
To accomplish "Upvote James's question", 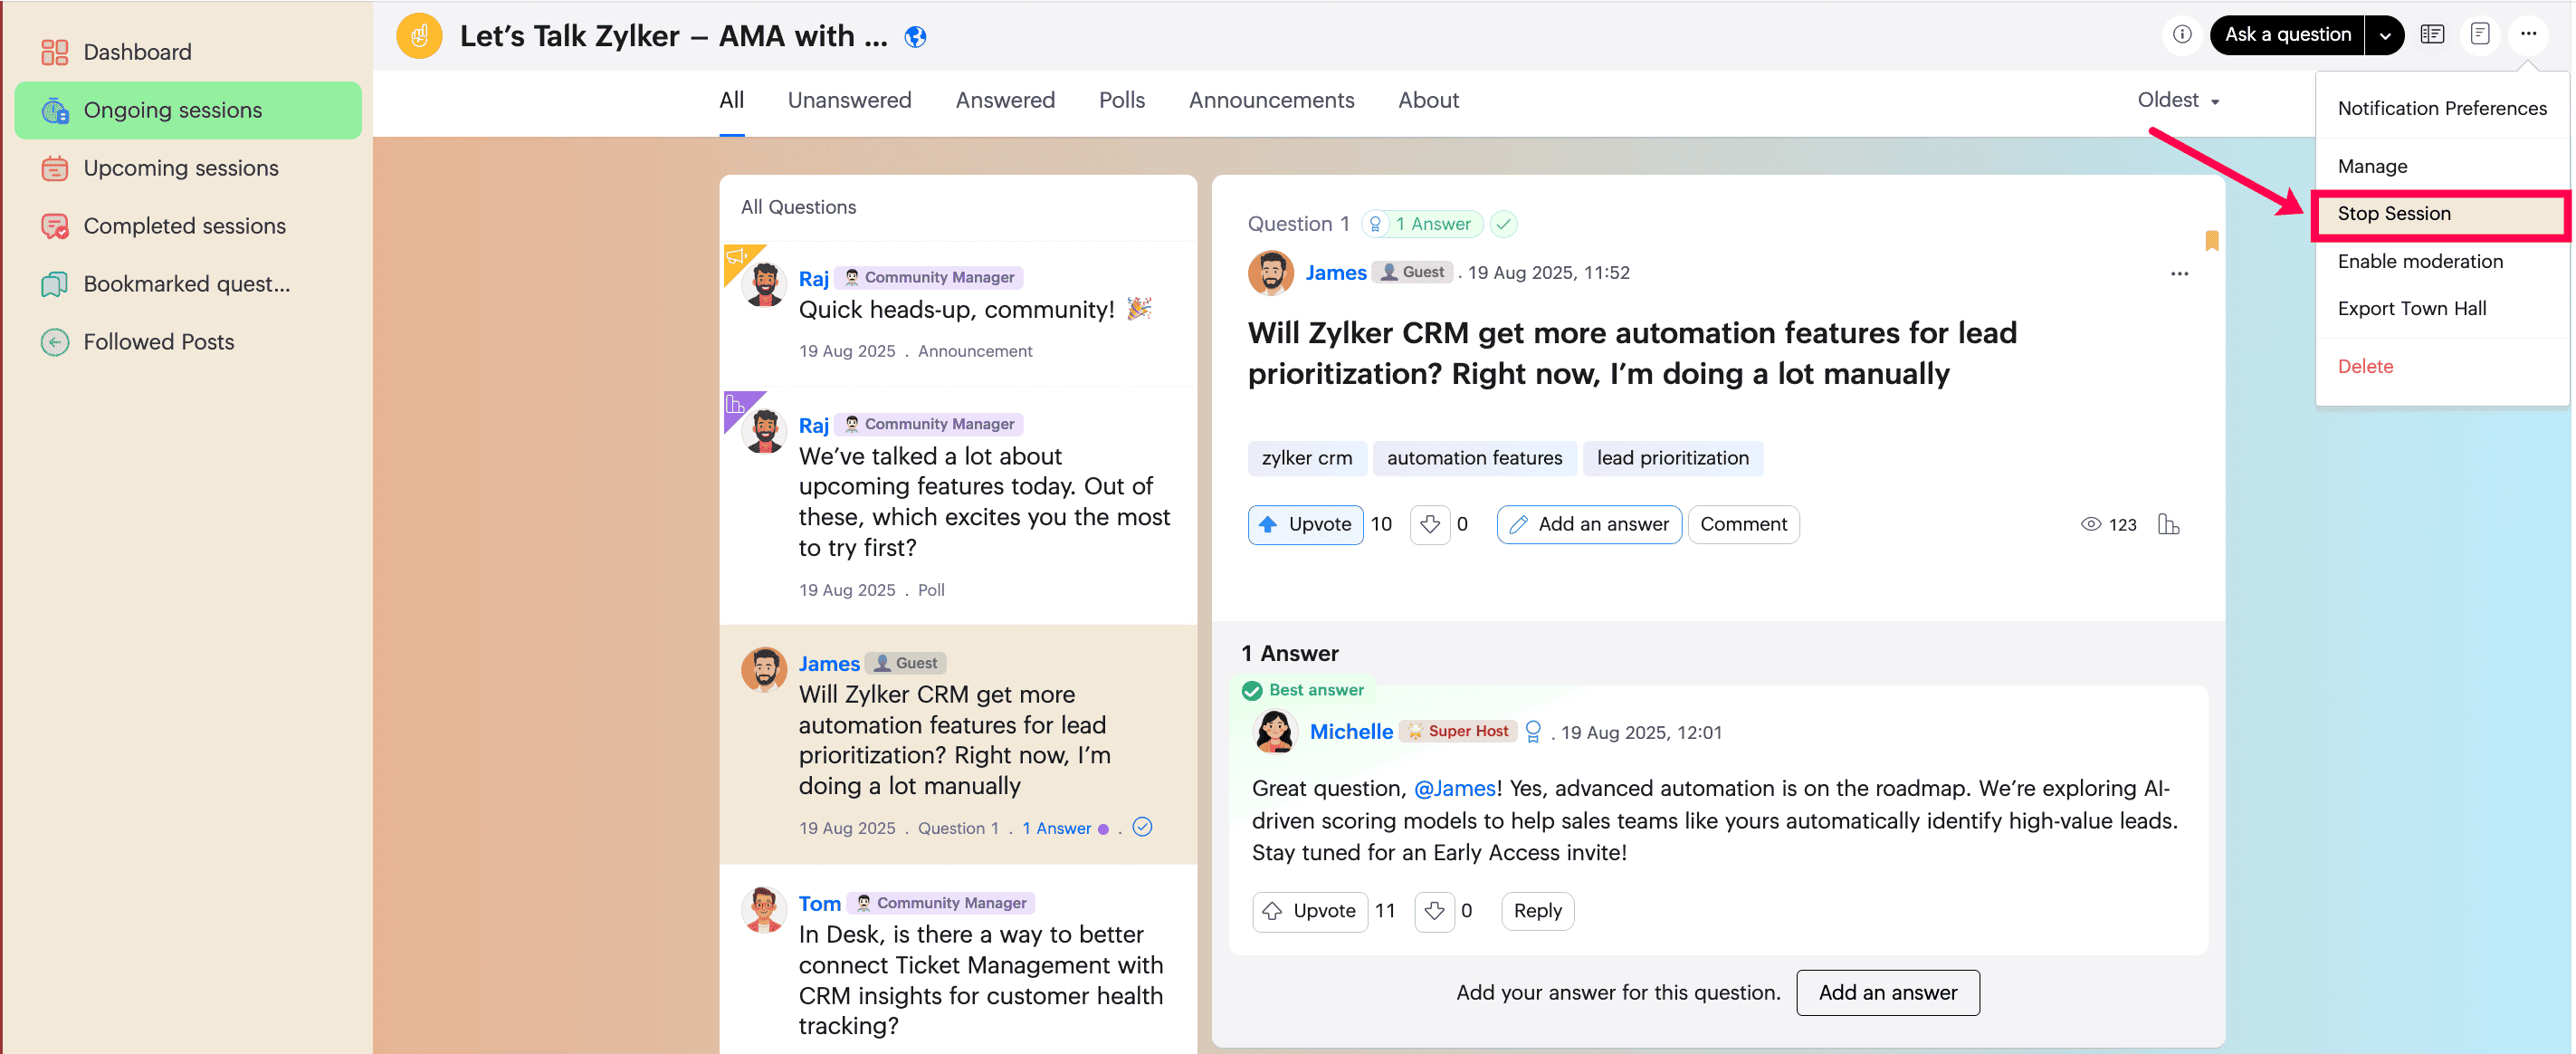I will click(x=1305, y=524).
